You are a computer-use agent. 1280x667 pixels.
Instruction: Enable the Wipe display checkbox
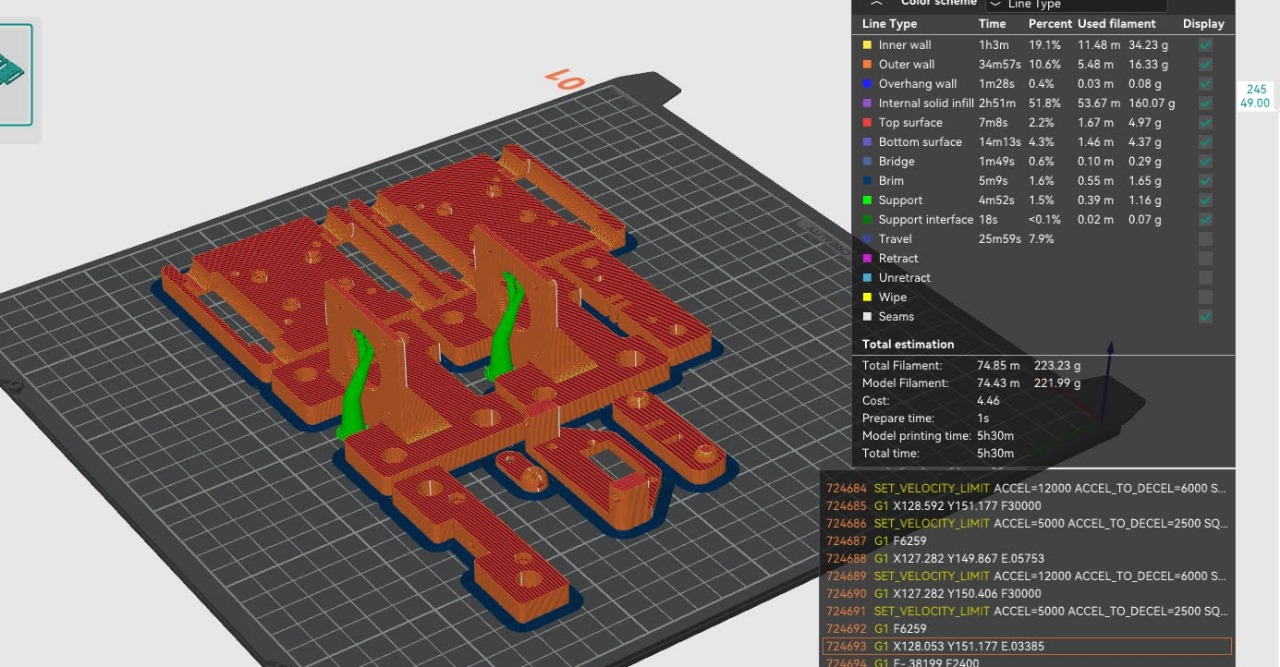[x=1206, y=297]
